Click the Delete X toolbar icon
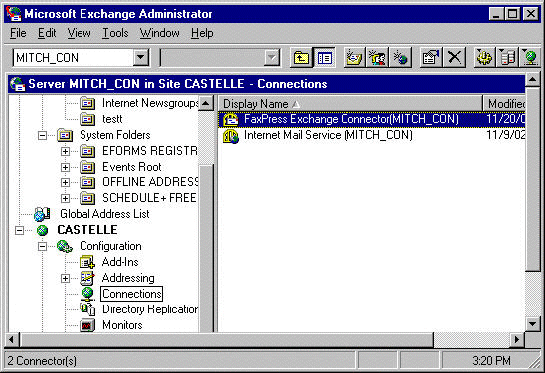The width and height of the screenshot is (545, 373). tap(454, 58)
